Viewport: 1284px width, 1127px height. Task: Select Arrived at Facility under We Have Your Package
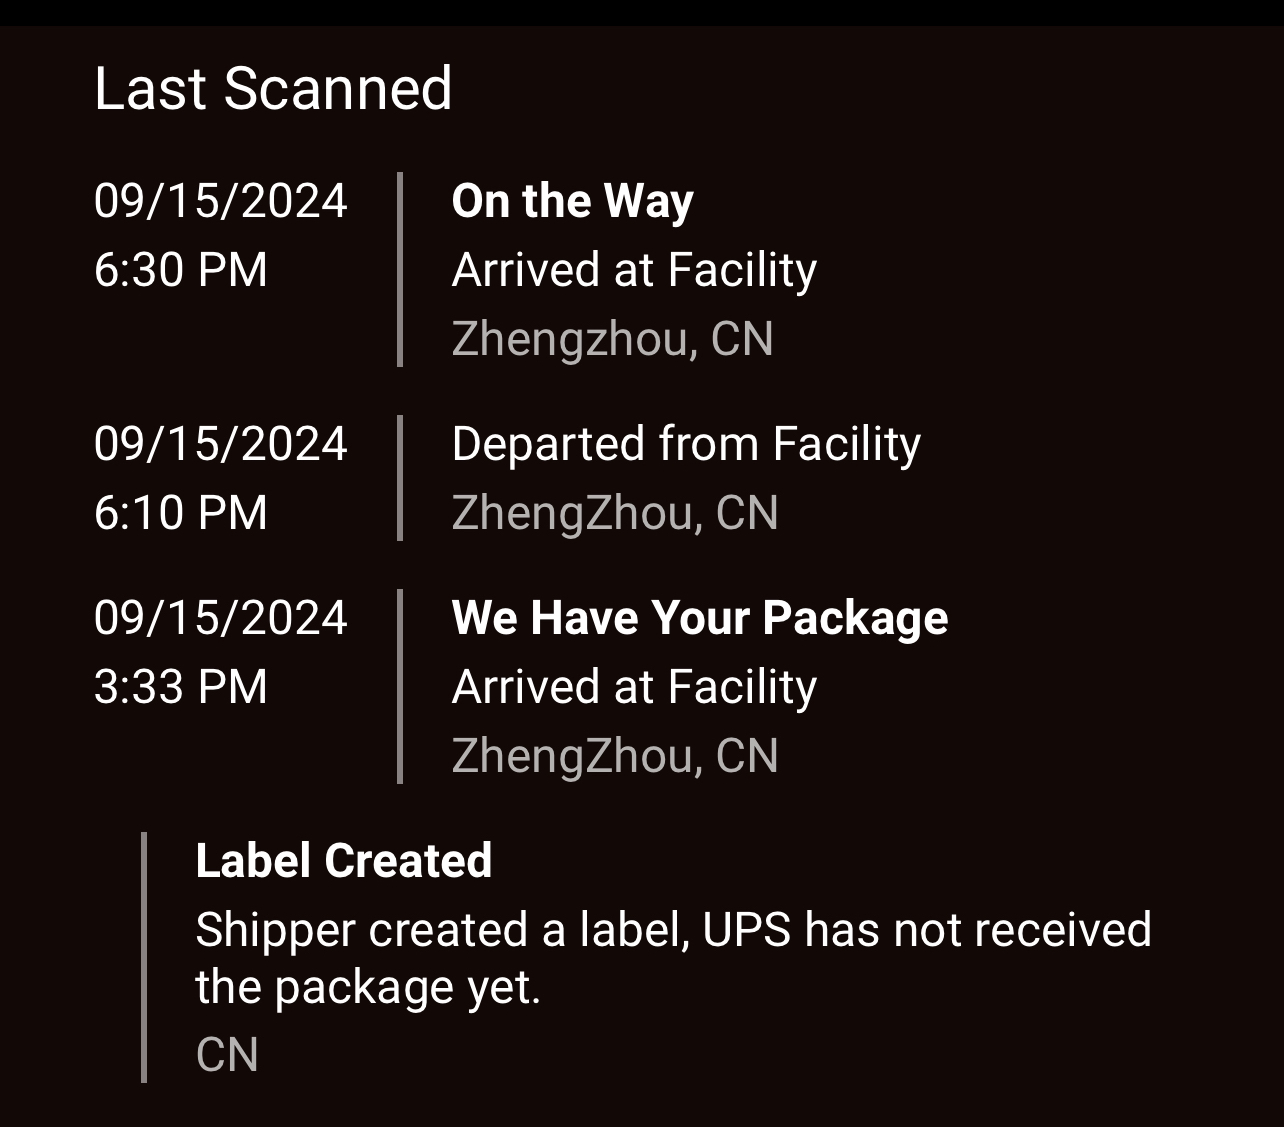click(x=634, y=688)
